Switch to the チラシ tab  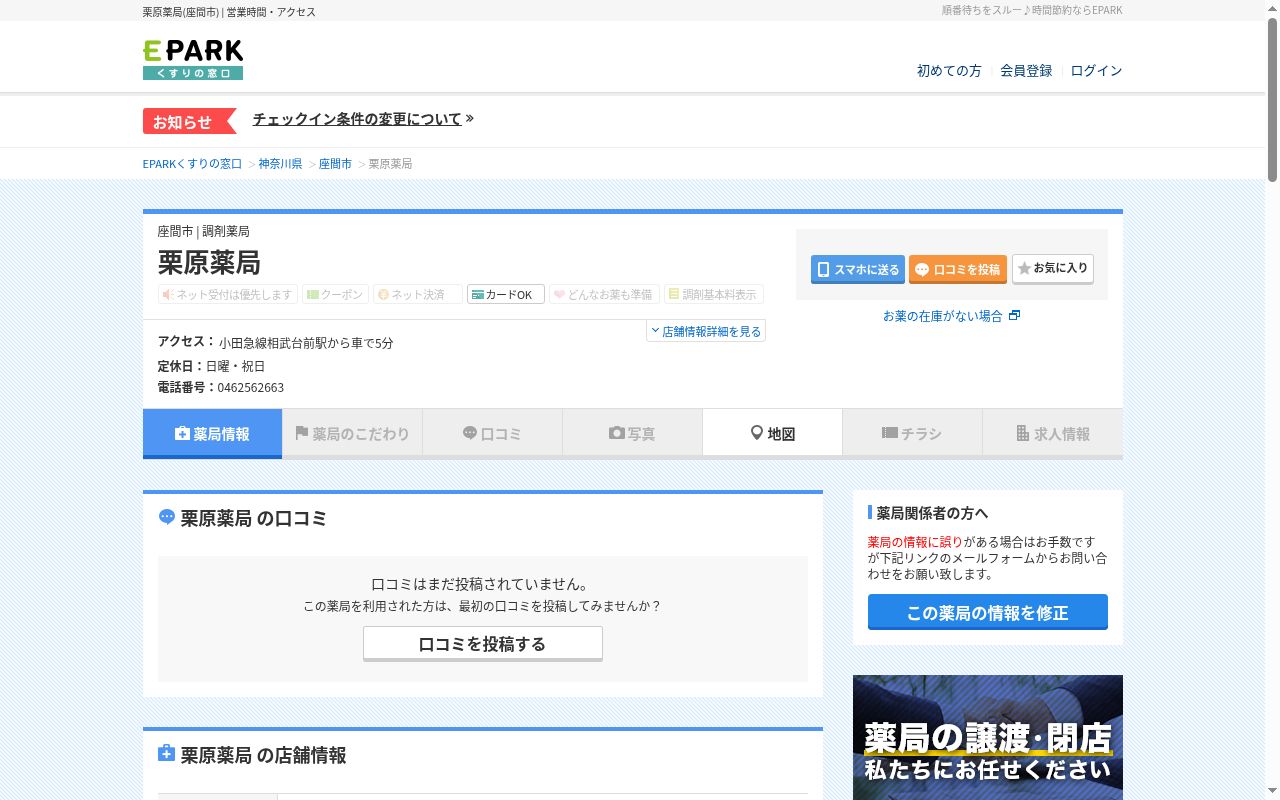pyautogui.click(x=912, y=433)
